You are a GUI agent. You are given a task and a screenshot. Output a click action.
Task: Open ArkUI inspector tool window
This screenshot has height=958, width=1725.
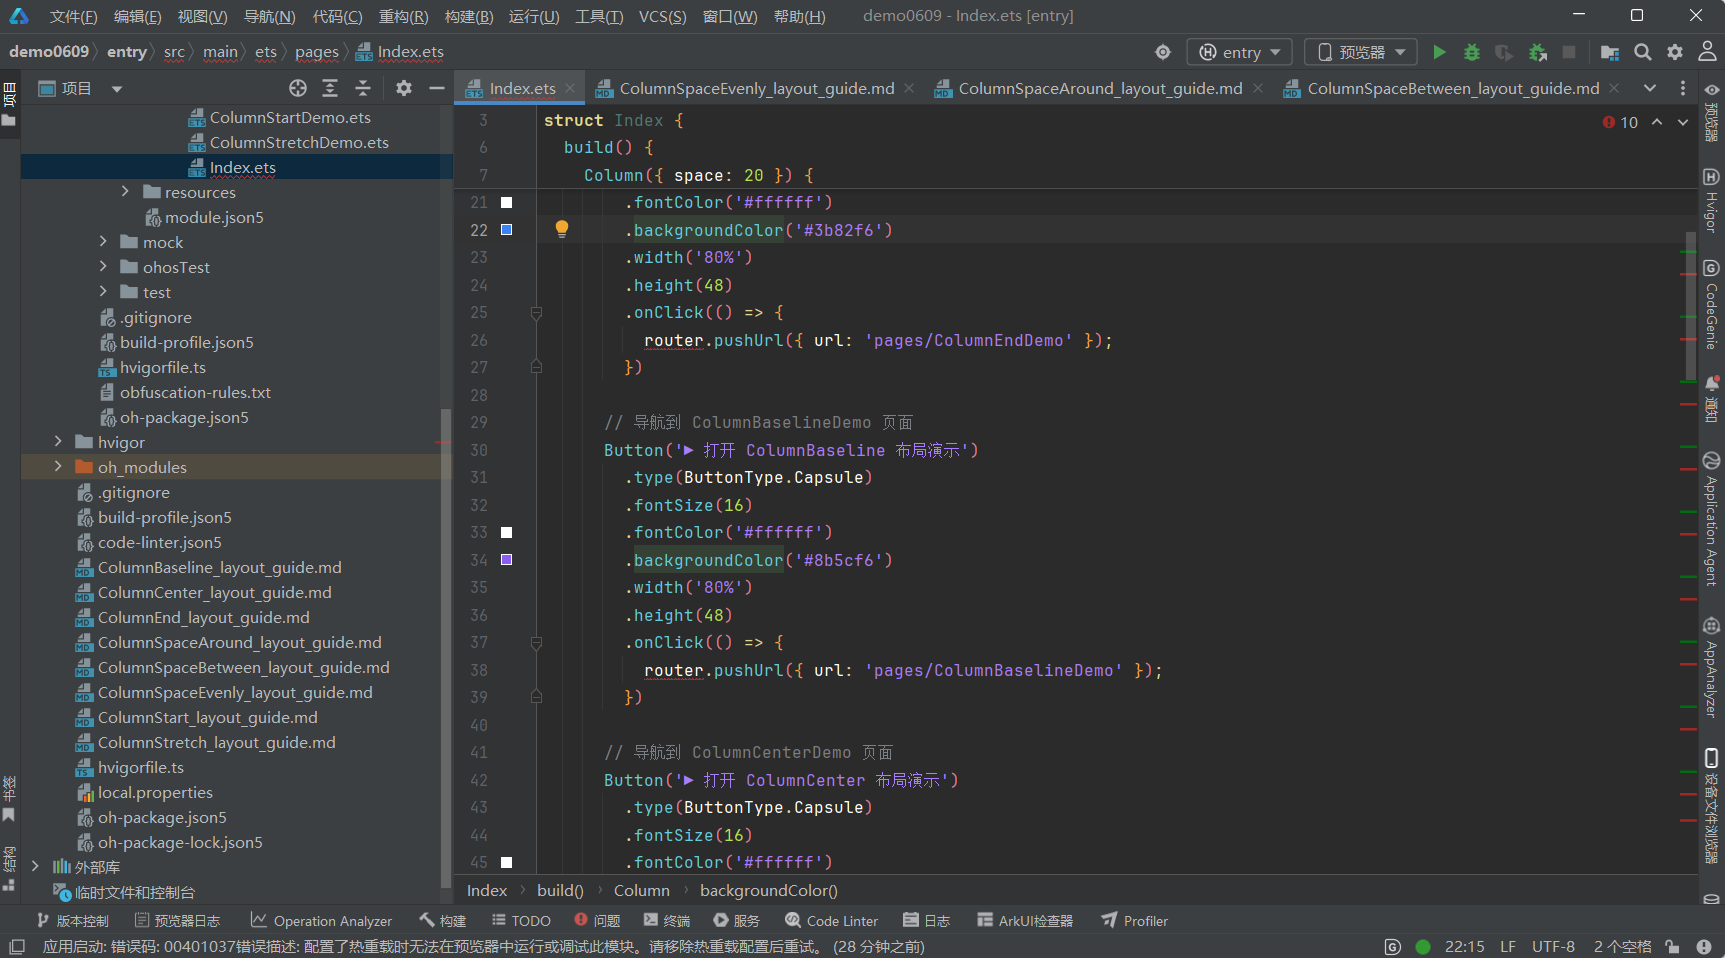tap(1025, 921)
